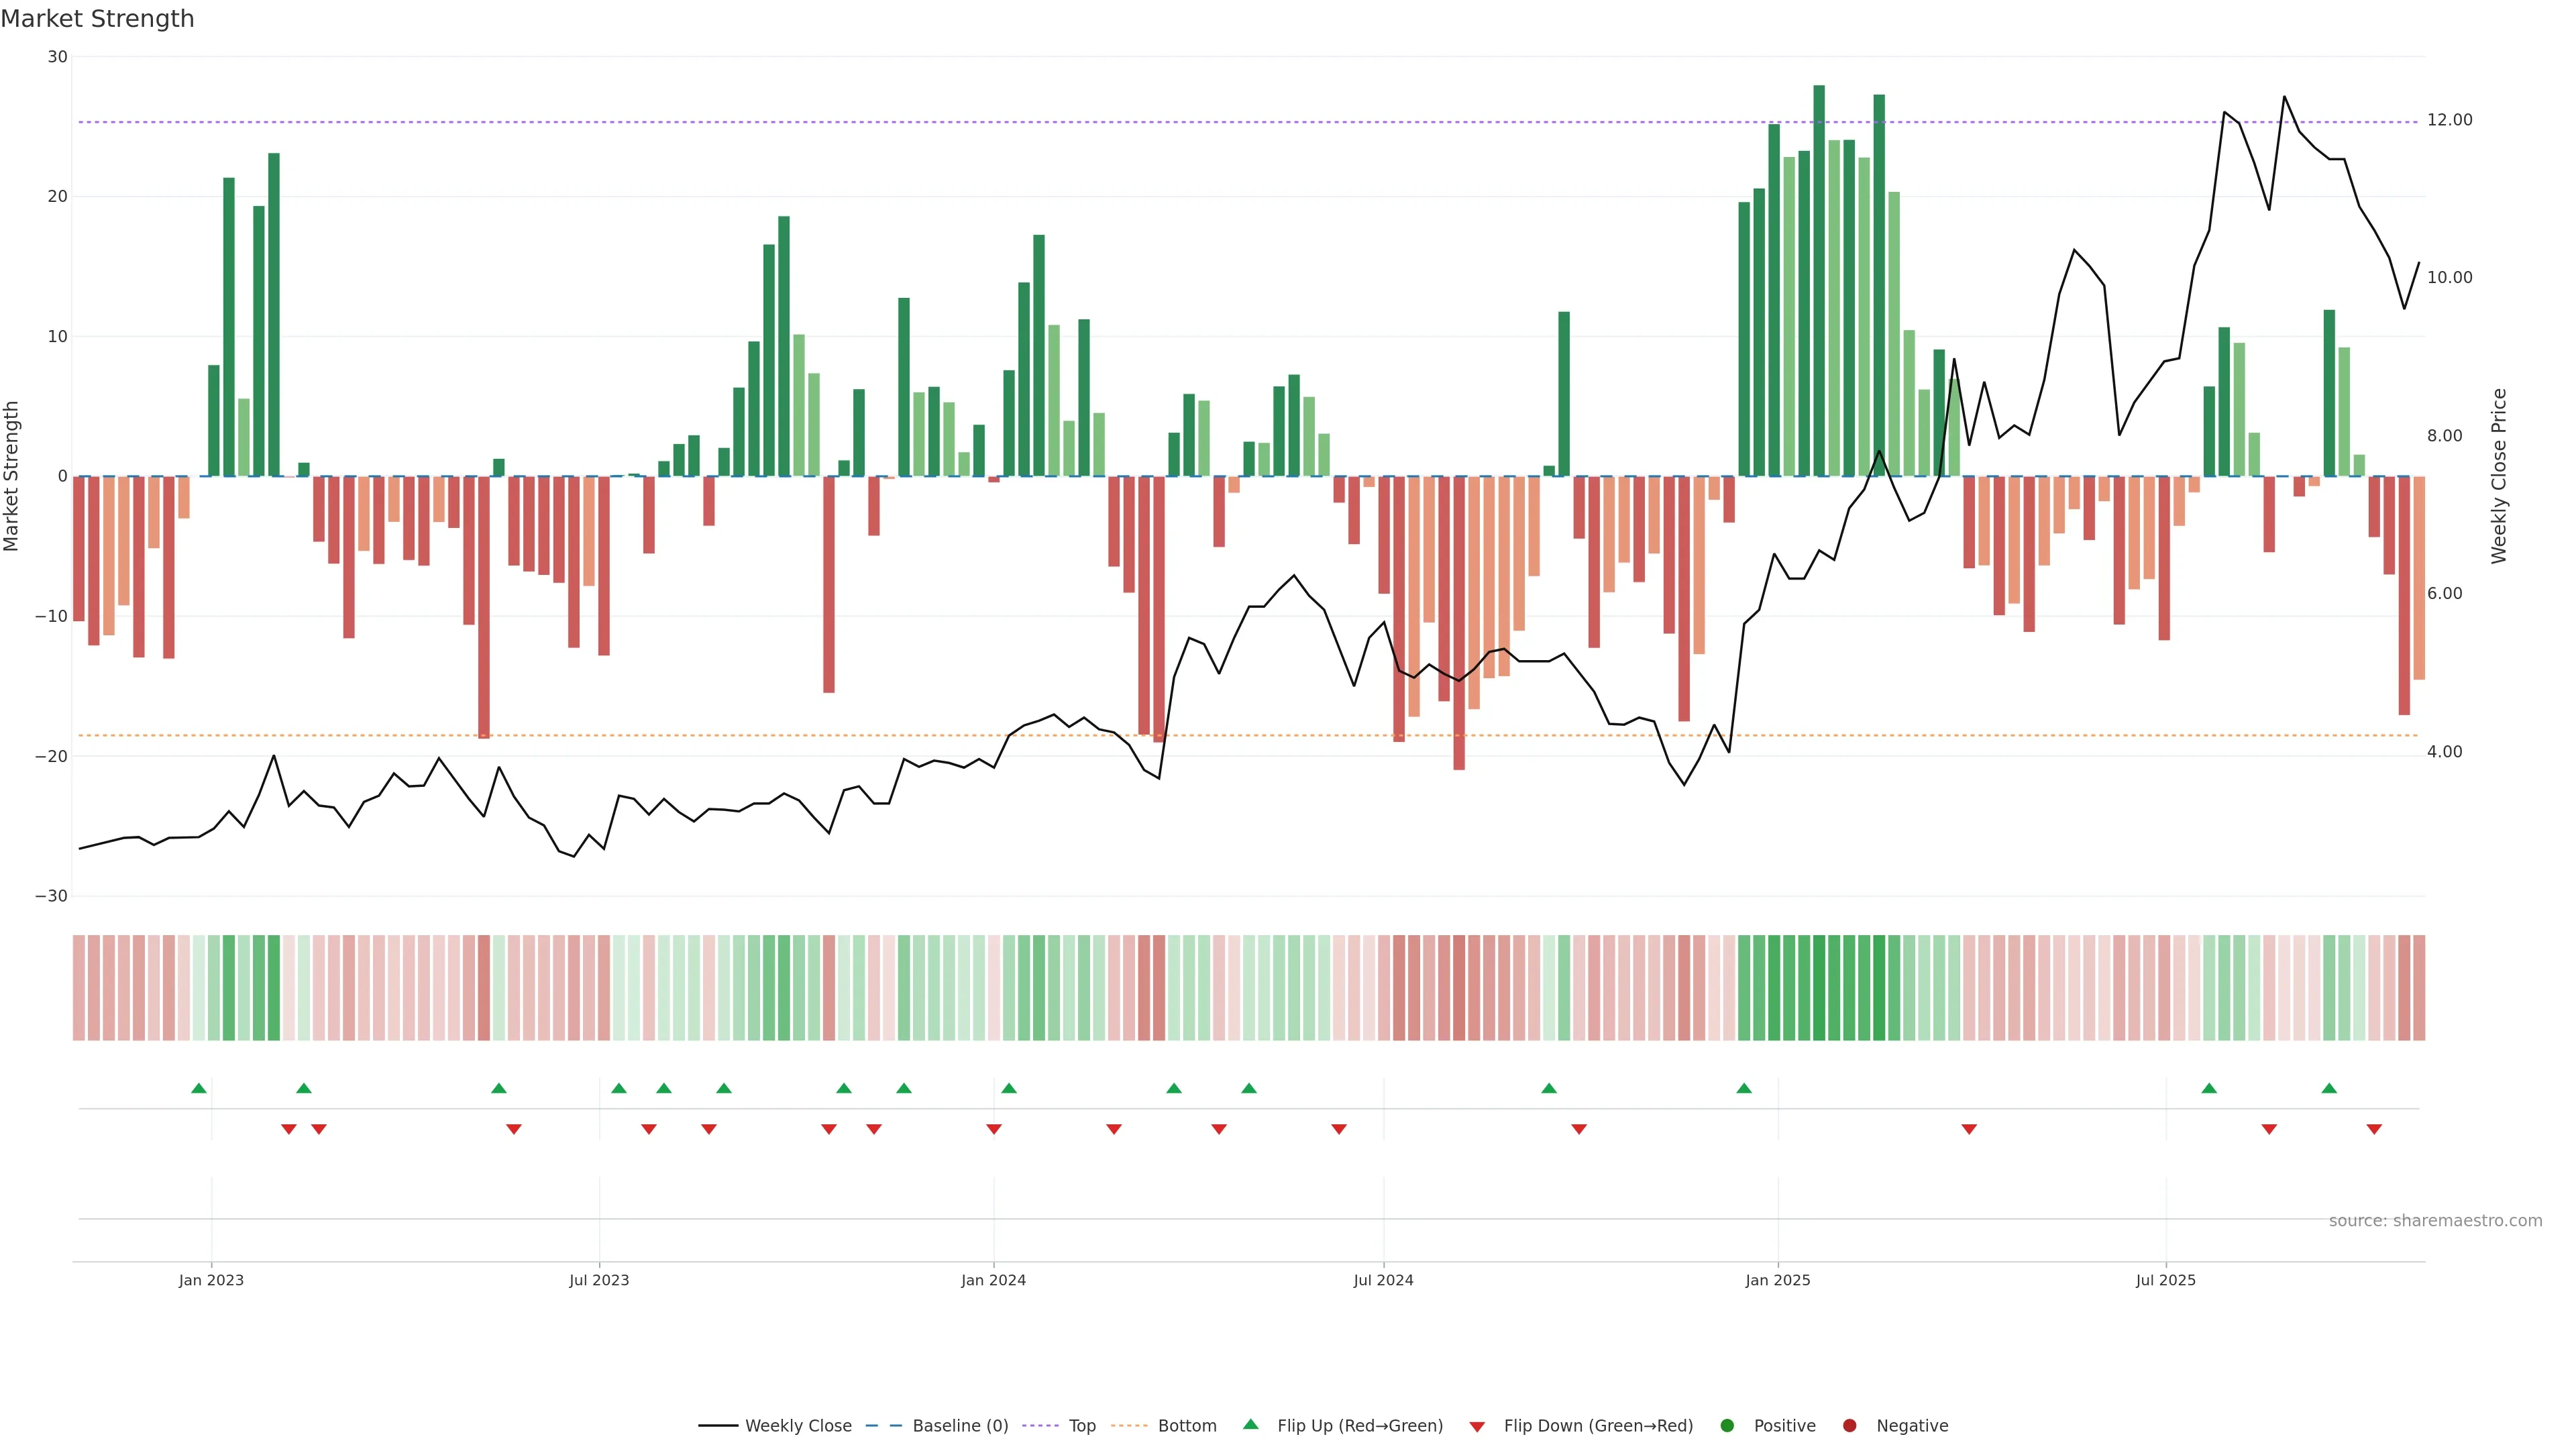Click the Flip Down red triangle legend icon
Image resolution: width=2576 pixels, height=1449 pixels.
click(1476, 1427)
